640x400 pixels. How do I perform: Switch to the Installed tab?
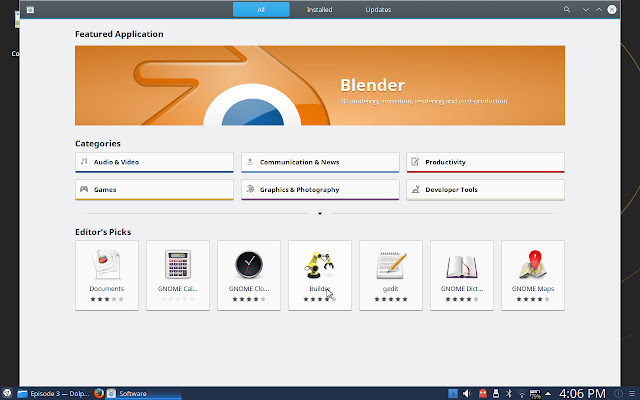[320, 9]
